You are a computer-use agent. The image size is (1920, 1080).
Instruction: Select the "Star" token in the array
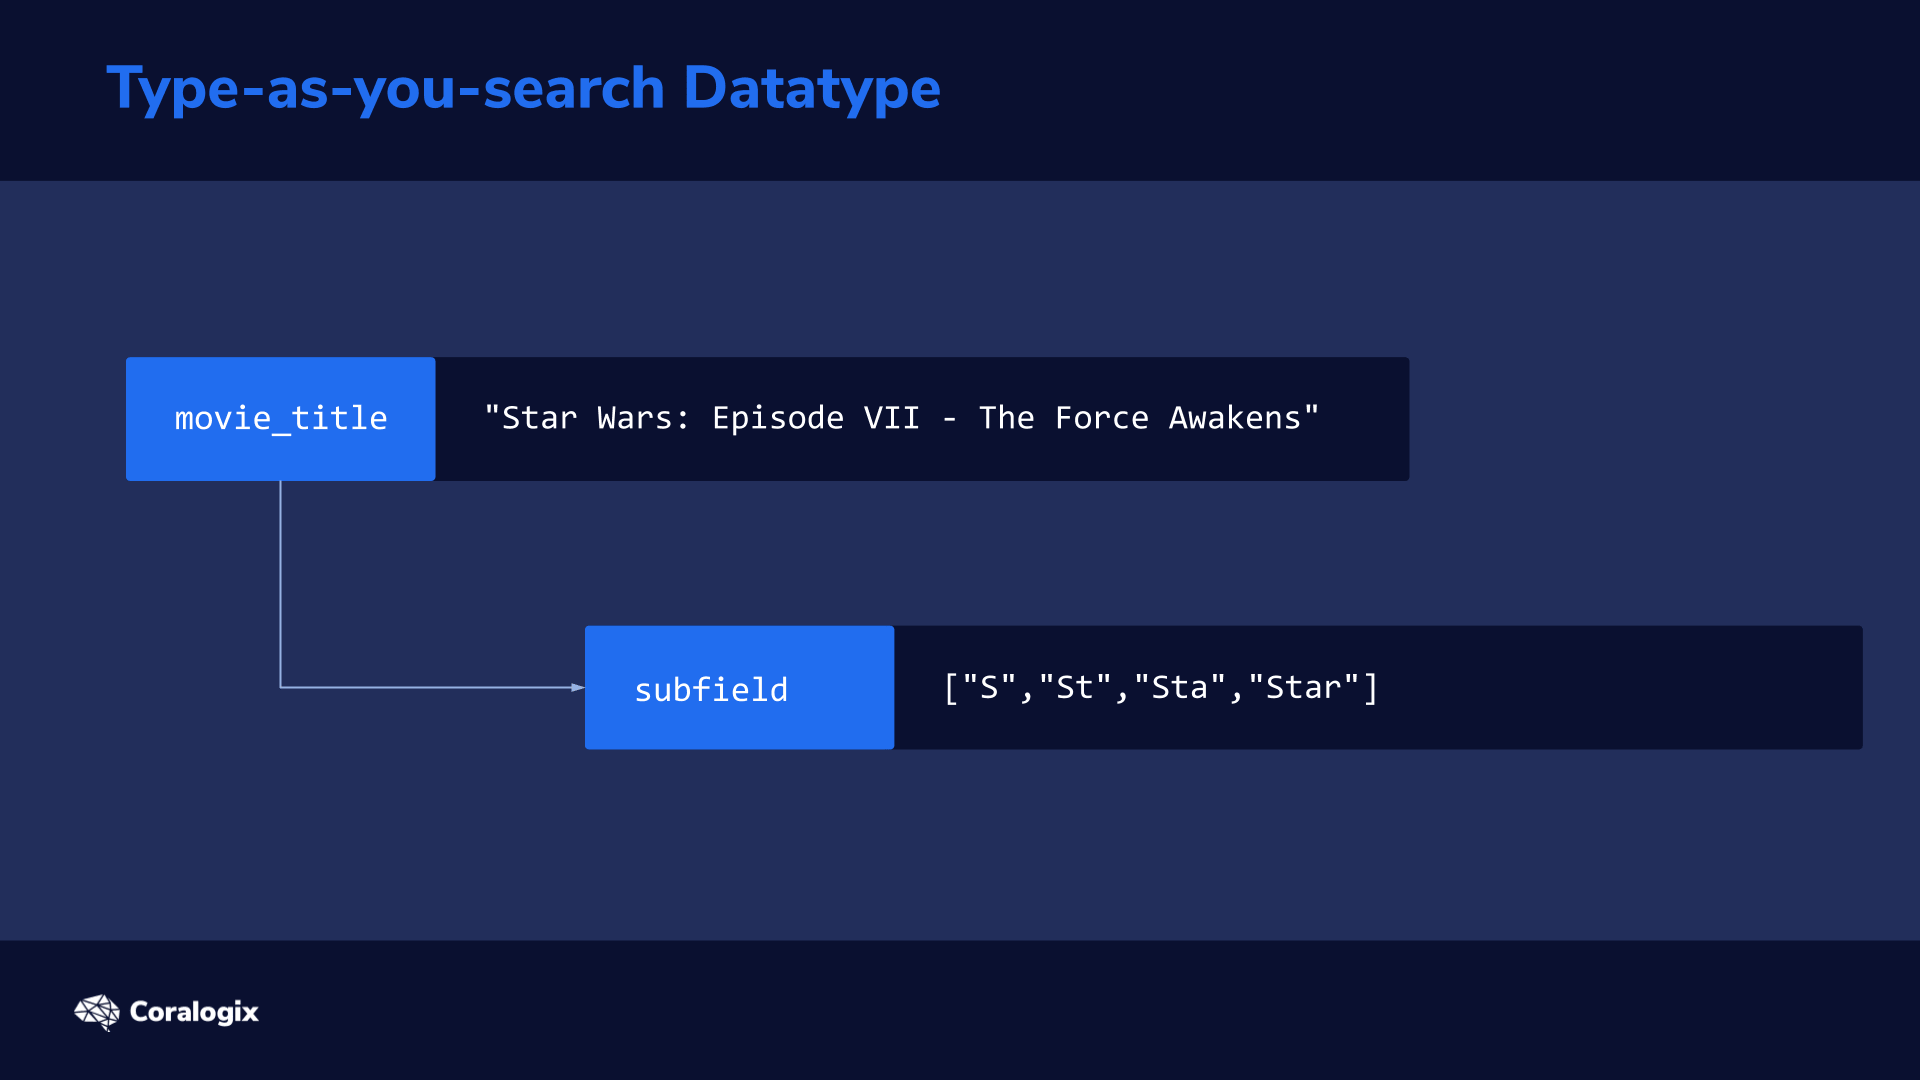(x=1304, y=688)
